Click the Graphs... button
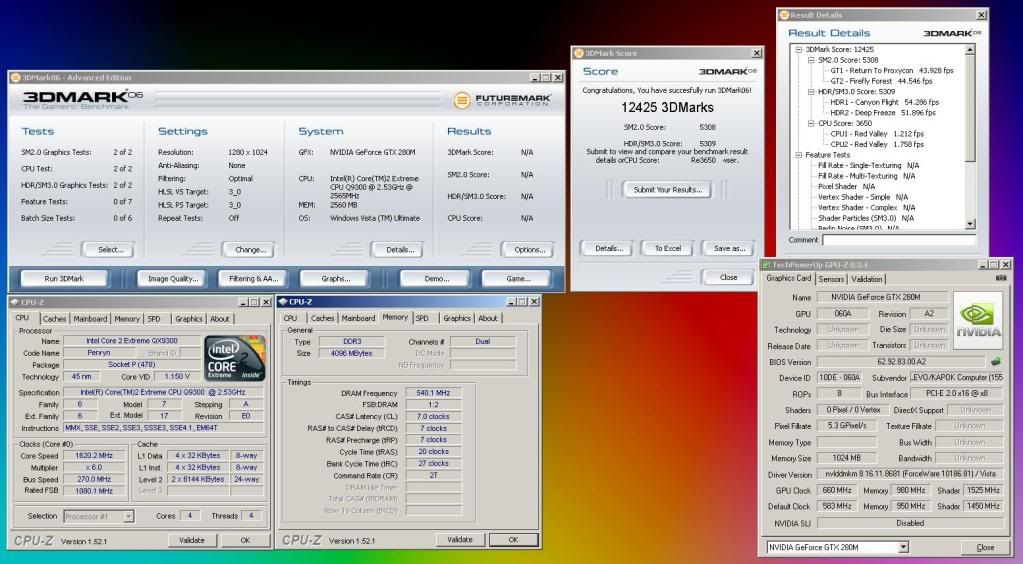1023x564 pixels. [x=335, y=279]
